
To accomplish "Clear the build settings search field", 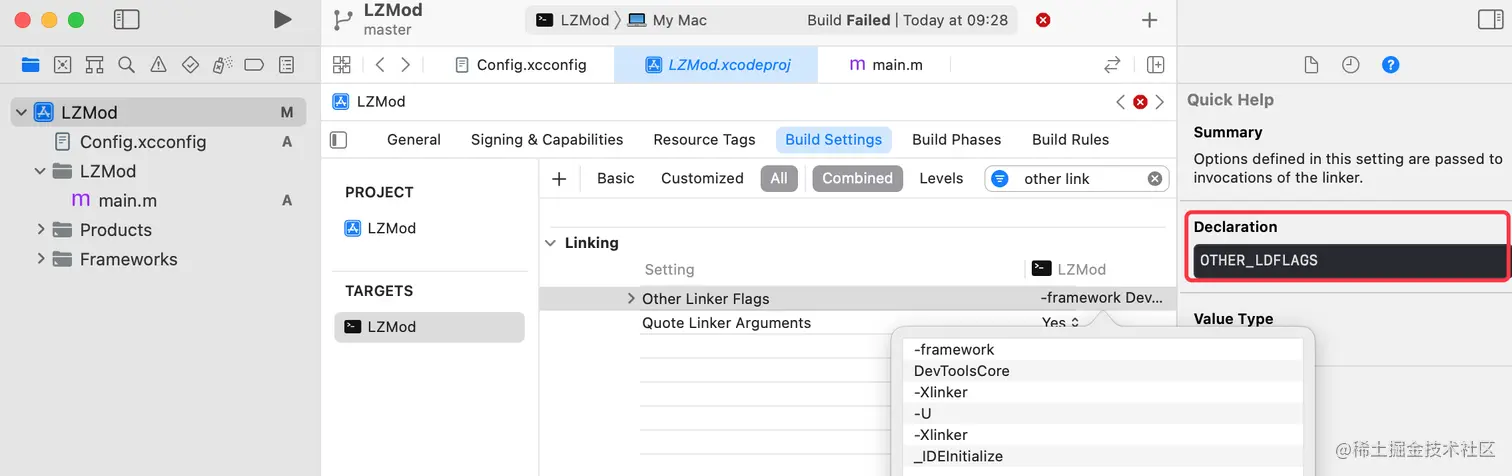I will click(1154, 179).
